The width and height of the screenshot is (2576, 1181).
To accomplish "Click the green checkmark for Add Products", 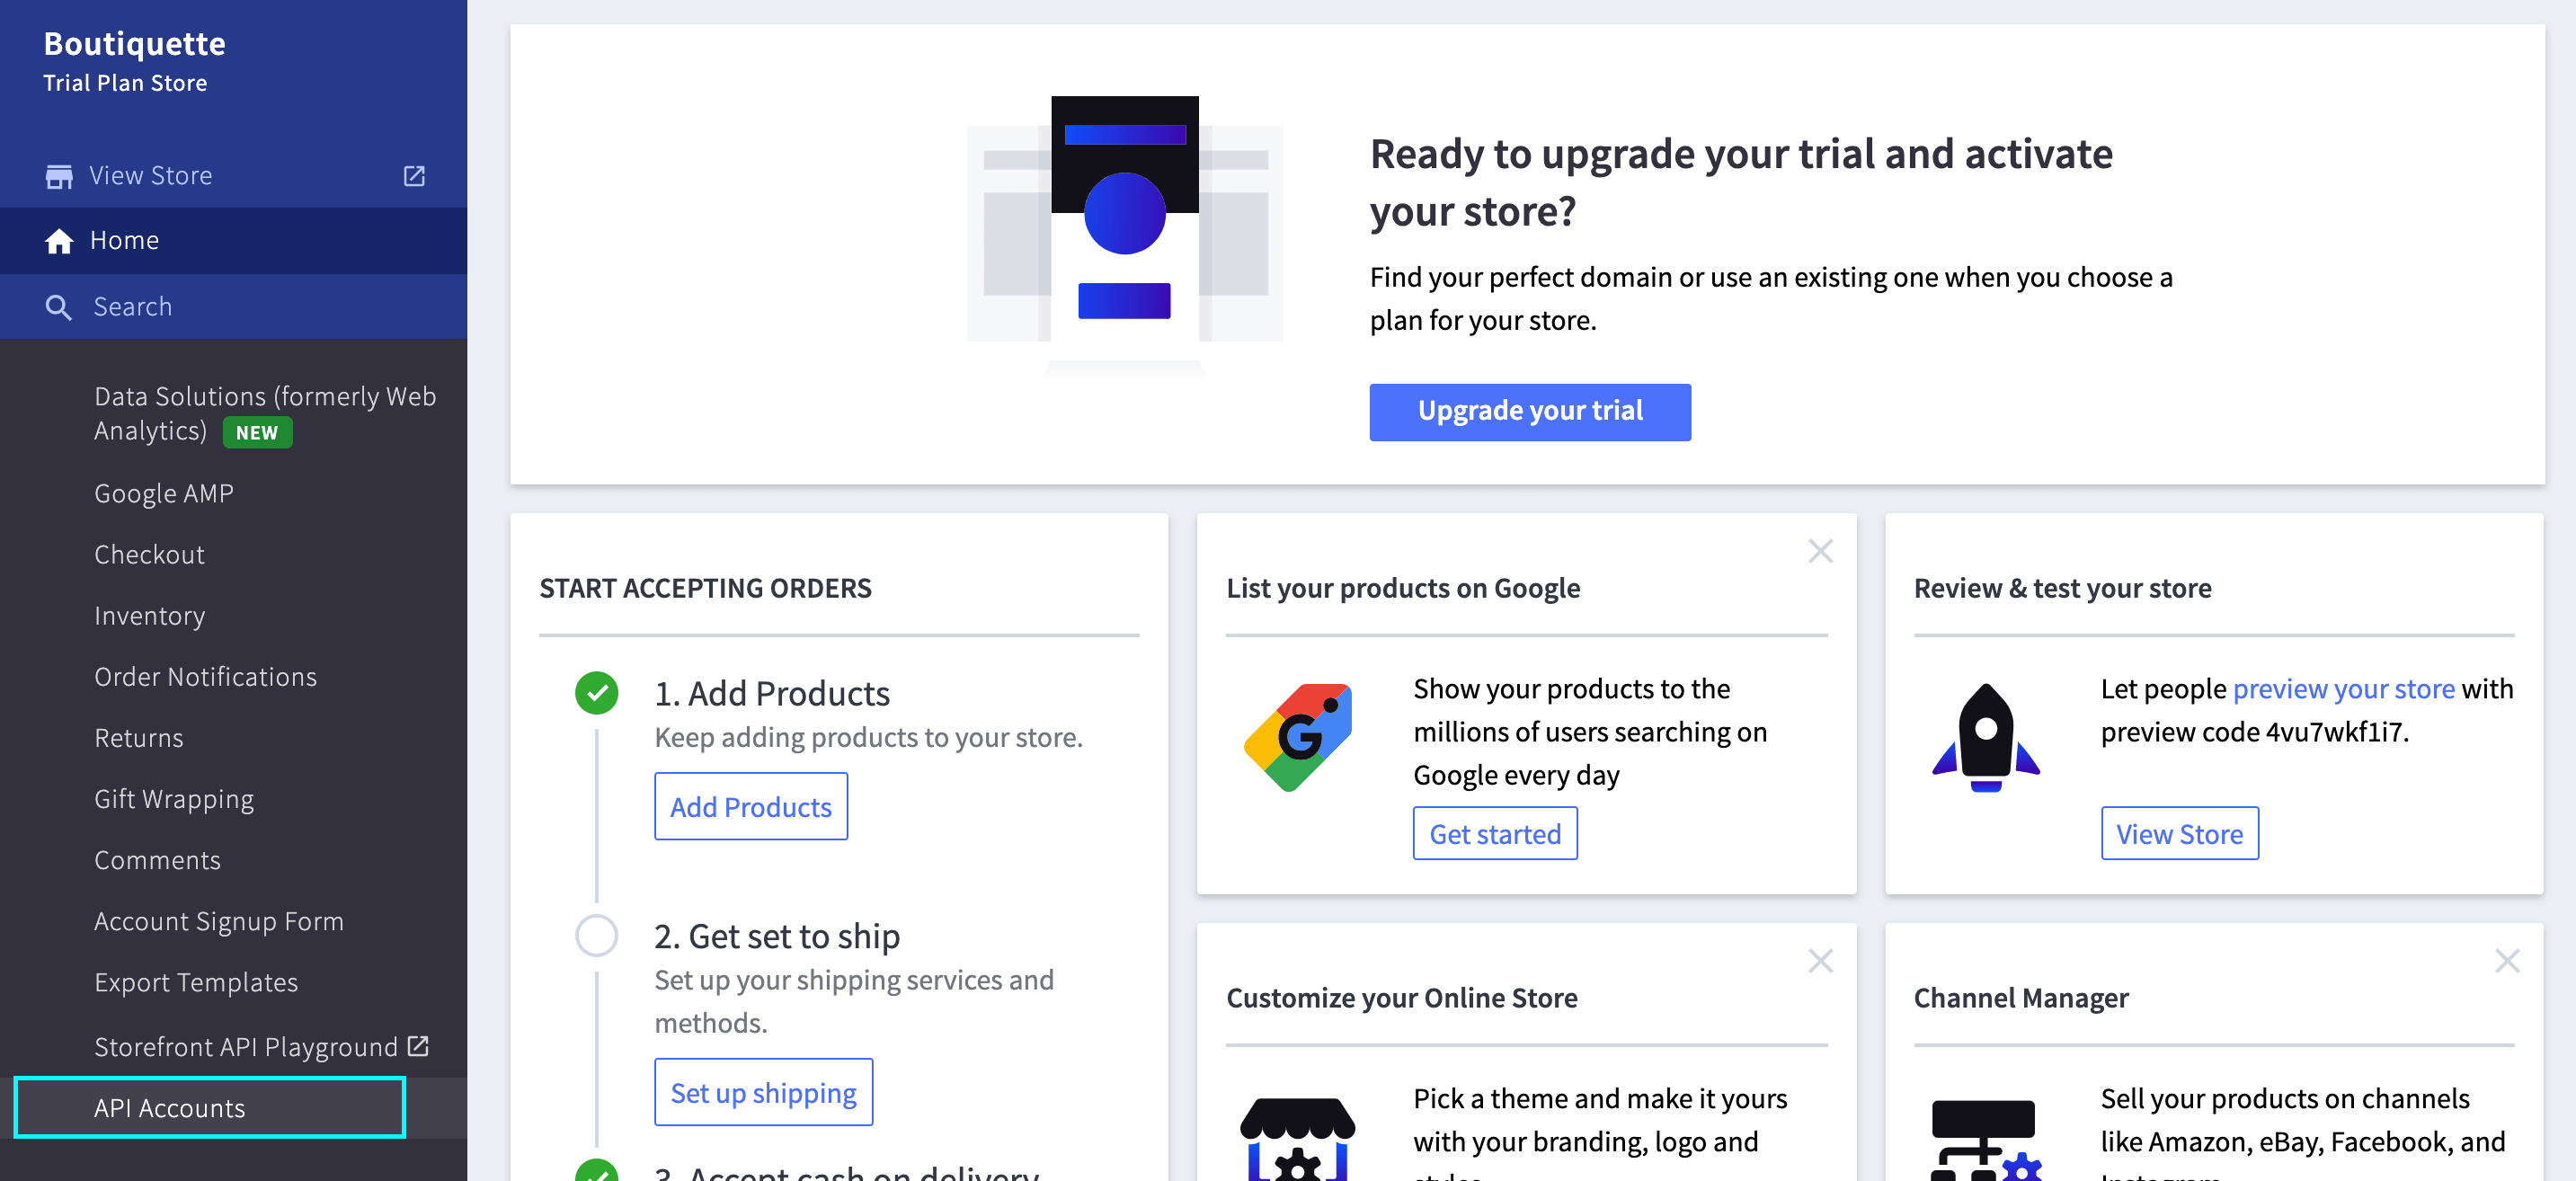I will [x=597, y=693].
